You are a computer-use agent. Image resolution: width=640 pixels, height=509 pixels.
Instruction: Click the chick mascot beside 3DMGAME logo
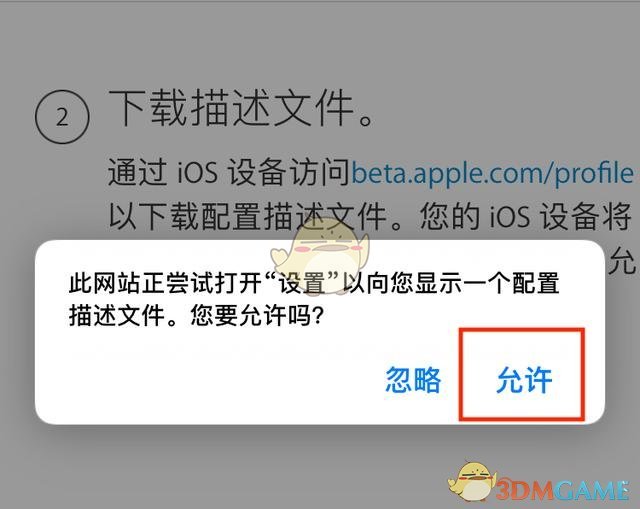(x=472, y=482)
